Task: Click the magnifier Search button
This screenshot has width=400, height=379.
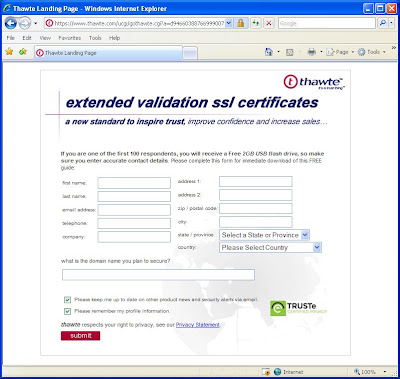Action: coord(383,23)
